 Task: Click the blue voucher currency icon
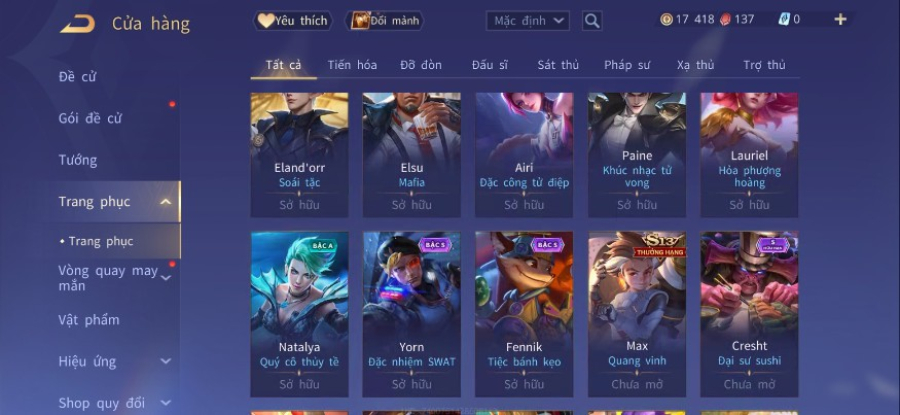point(784,20)
